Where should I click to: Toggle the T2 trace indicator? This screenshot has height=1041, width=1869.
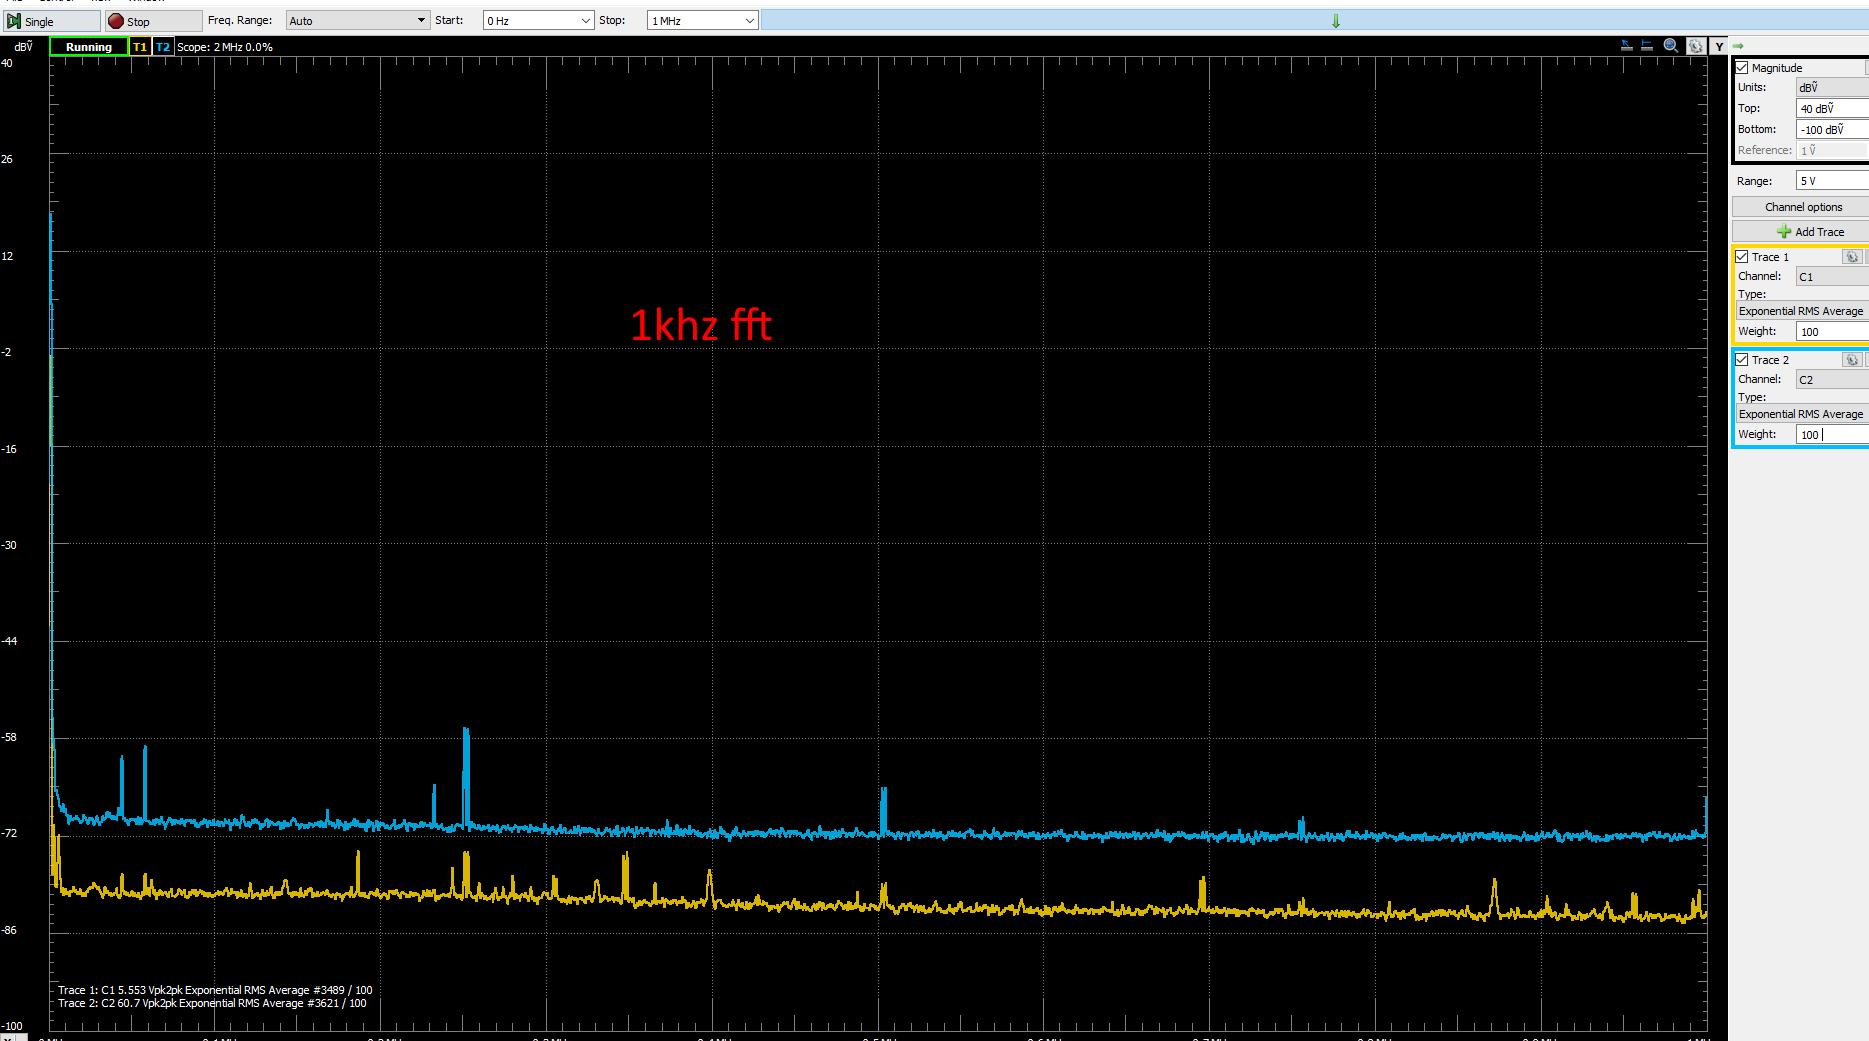[x=163, y=47]
